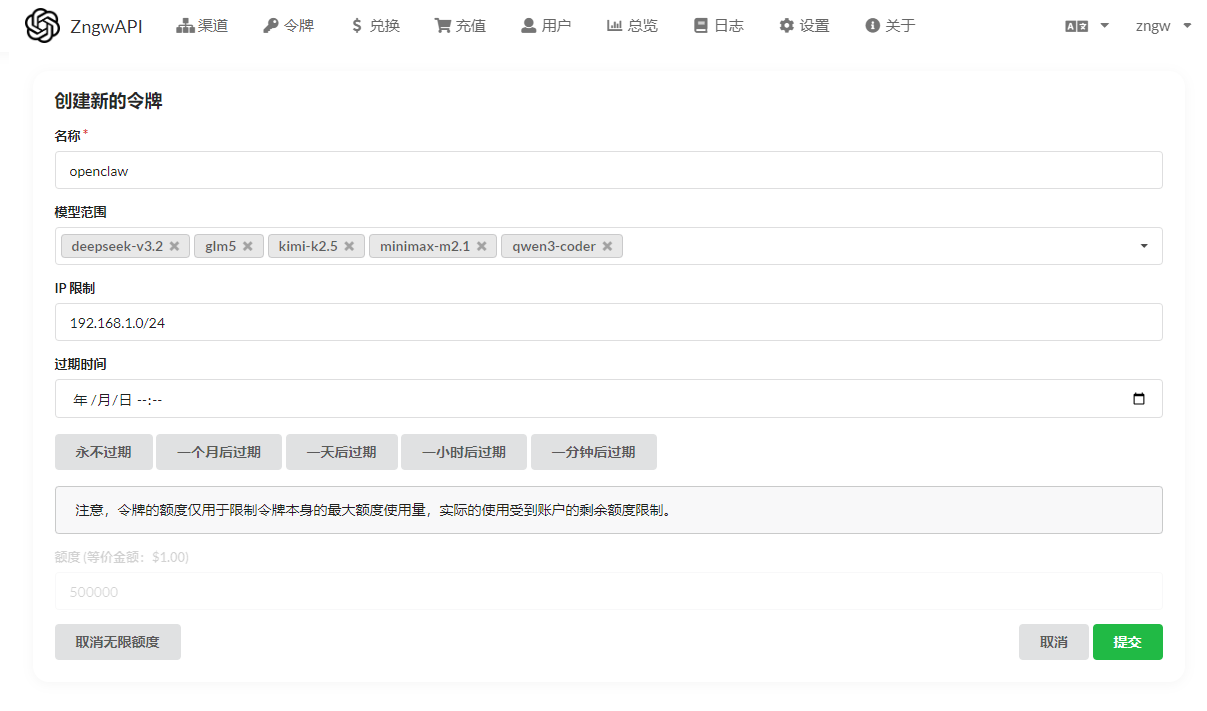Click the ZngwAPI logo icon

point(43,26)
